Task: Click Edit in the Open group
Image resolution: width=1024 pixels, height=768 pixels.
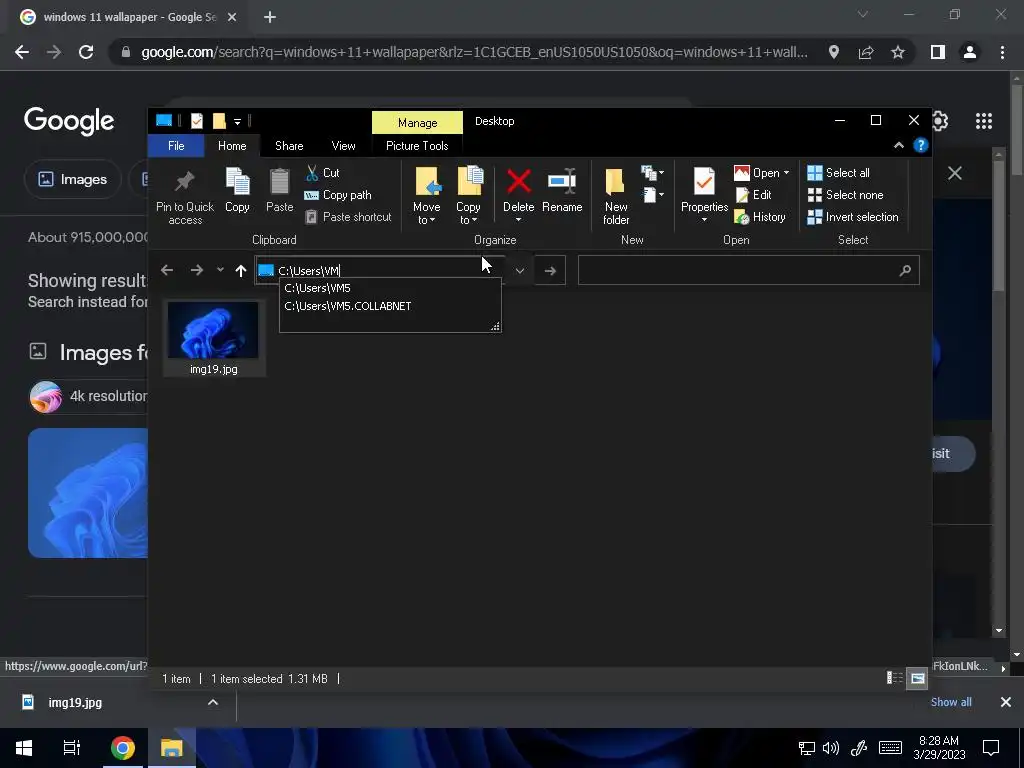Action: [754, 195]
